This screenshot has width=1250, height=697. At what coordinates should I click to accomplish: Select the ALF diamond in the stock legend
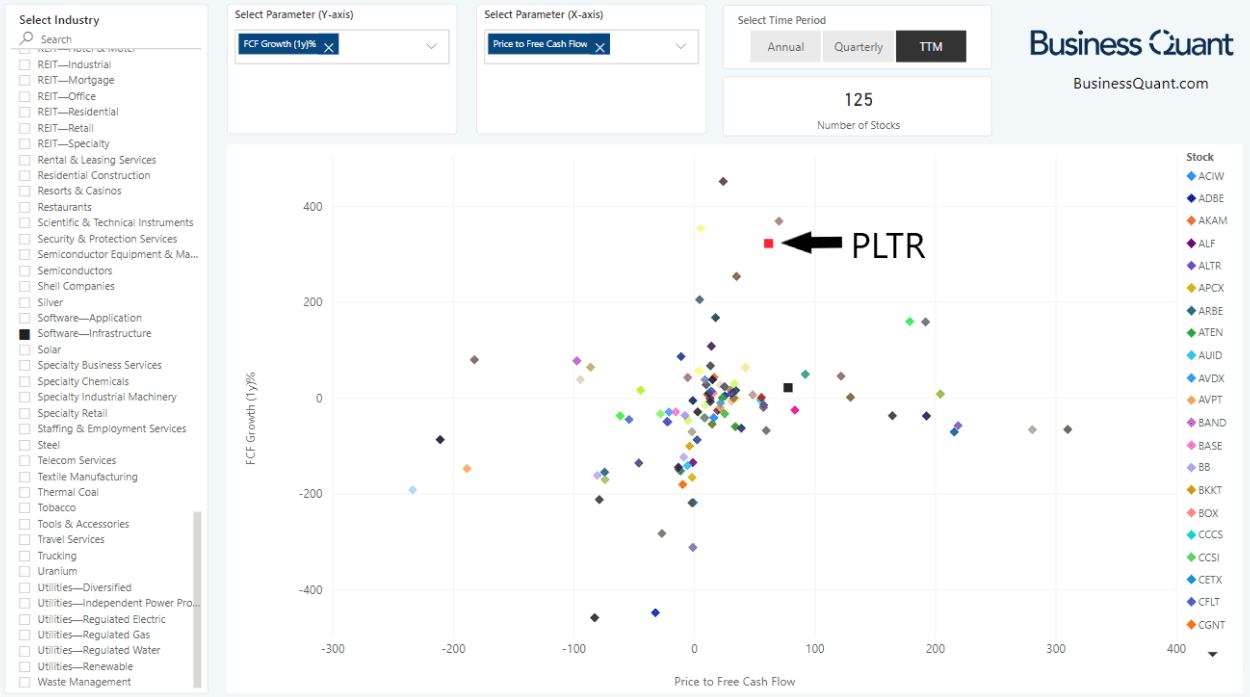tap(1191, 243)
